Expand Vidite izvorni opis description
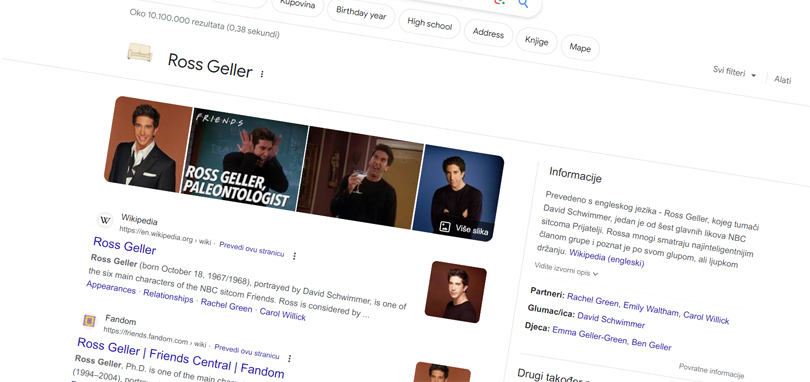This screenshot has height=382, width=810. point(566,269)
